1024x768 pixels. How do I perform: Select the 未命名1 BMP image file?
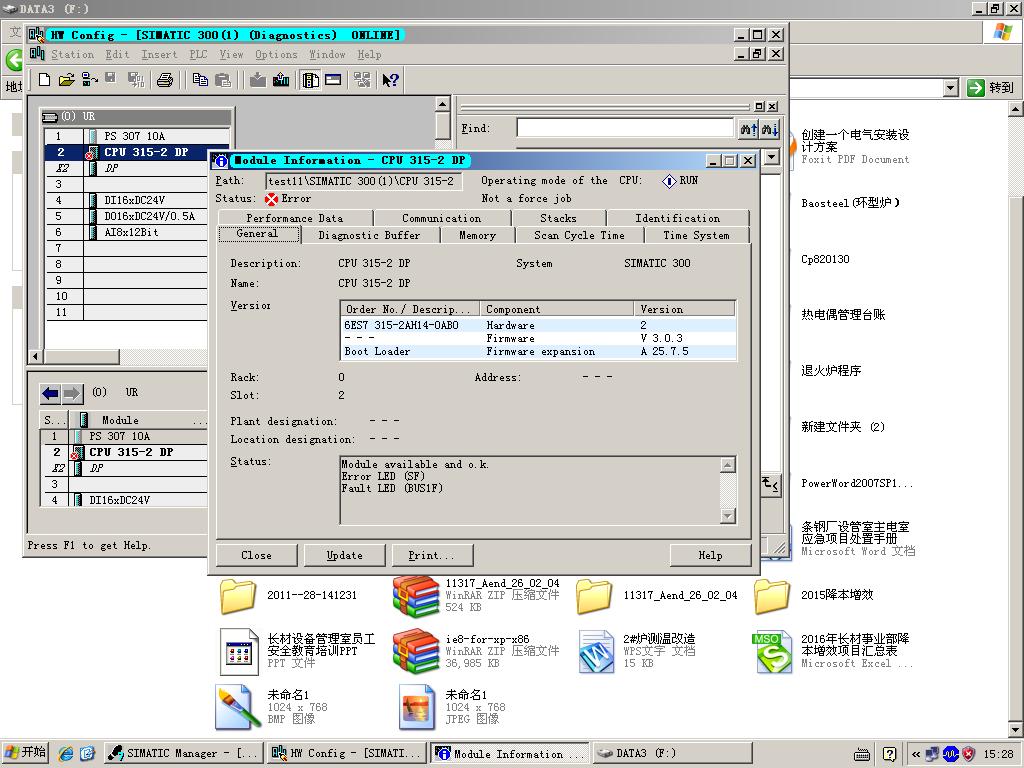(272, 707)
